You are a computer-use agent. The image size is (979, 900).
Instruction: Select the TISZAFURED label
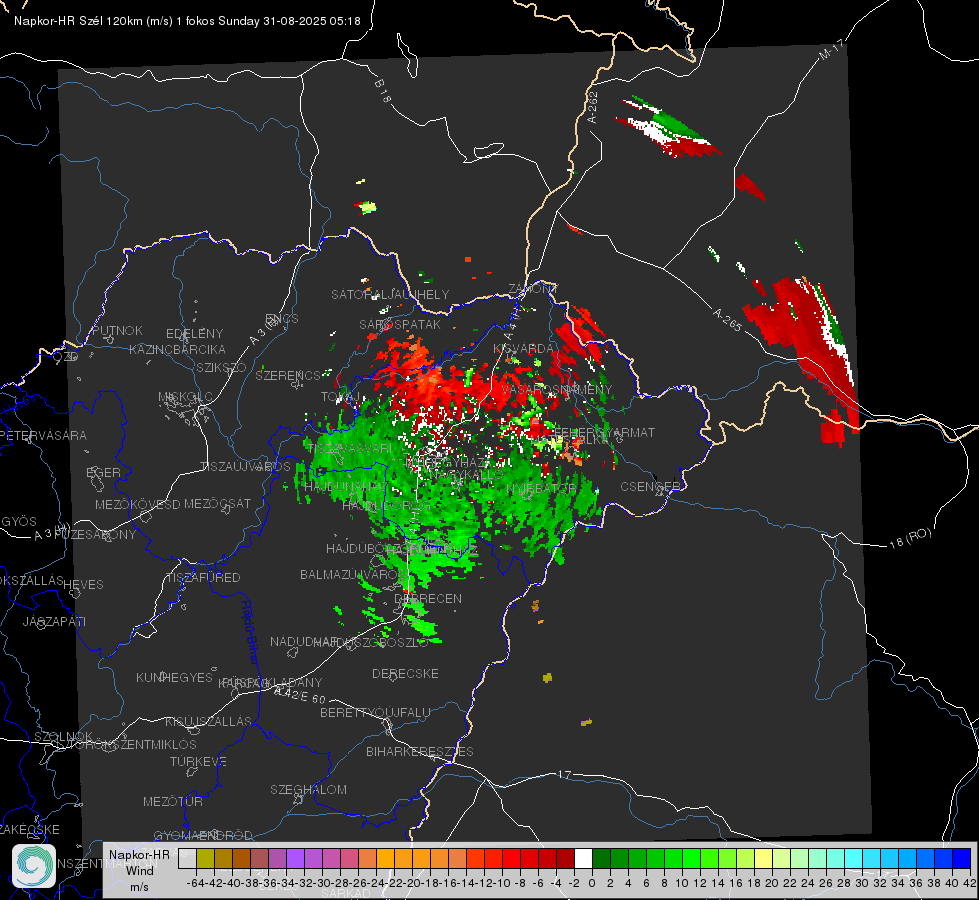pyautogui.click(x=204, y=578)
